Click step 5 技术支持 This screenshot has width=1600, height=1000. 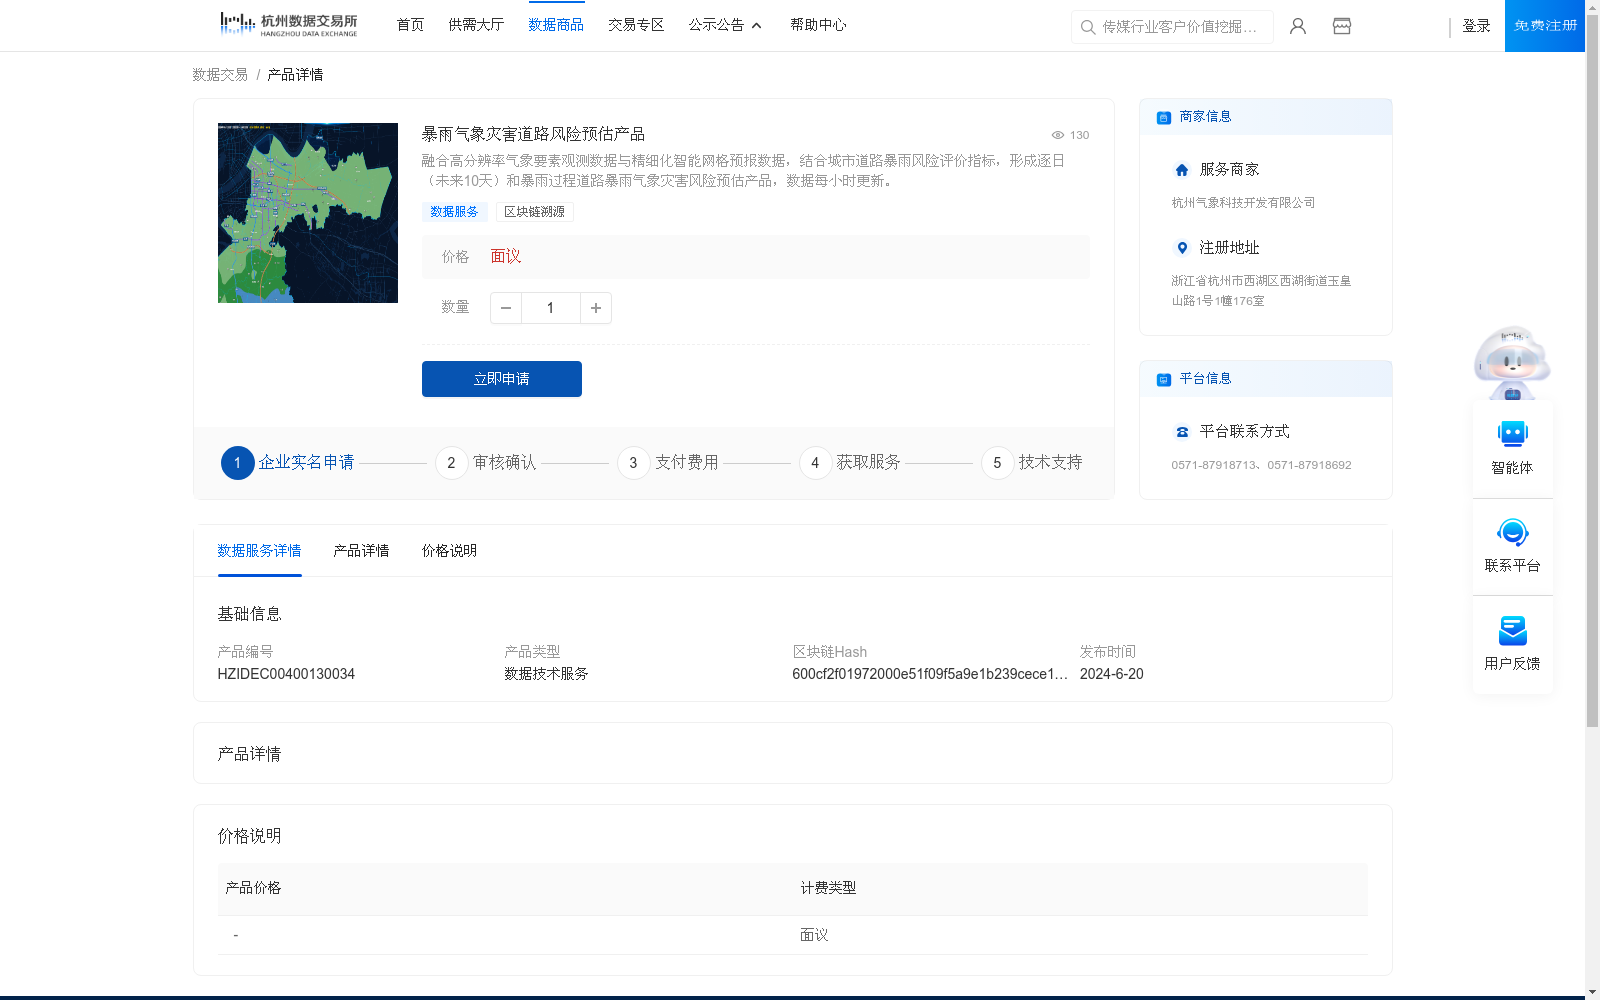[x=1032, y=463]
